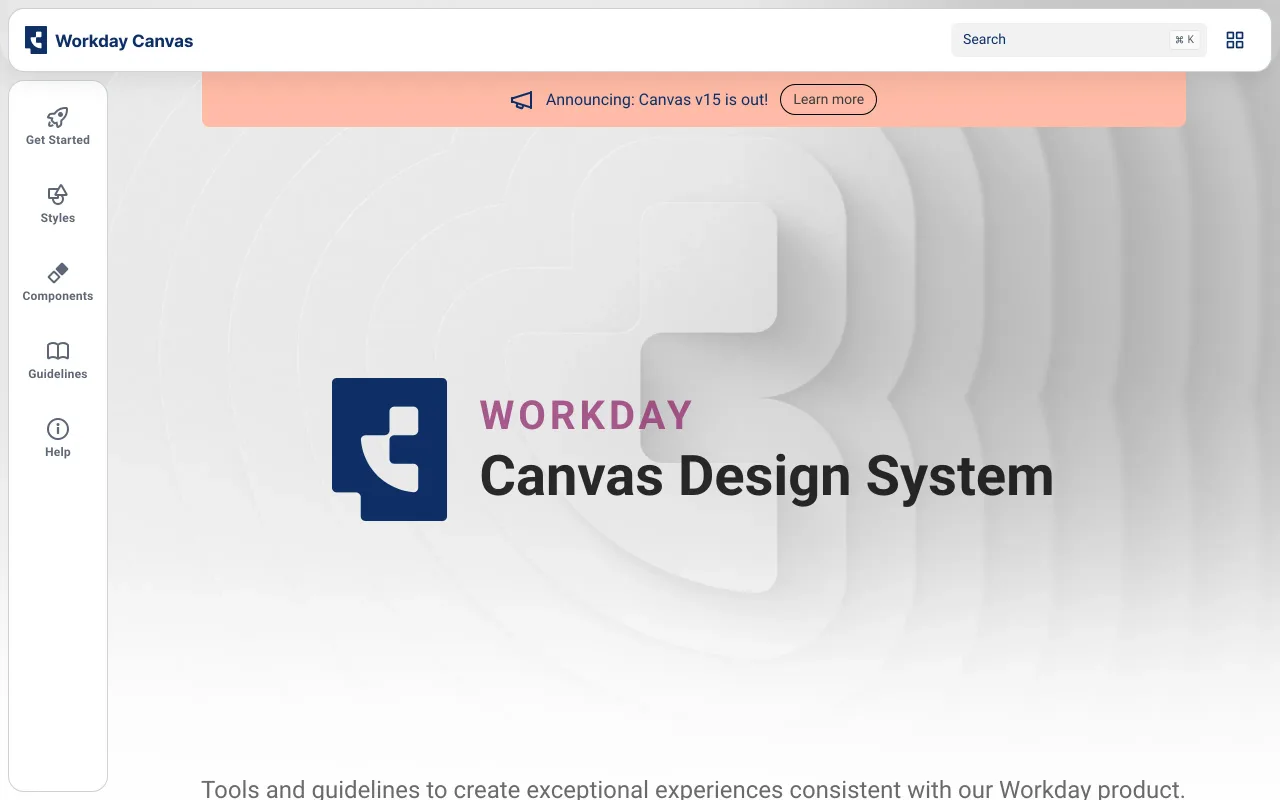Select the Styles label in sidebar
This screenshot has width=1280, height=800.
(58, 218)
